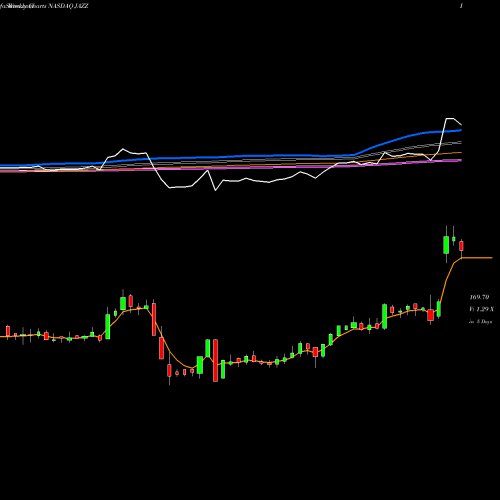Screen dimensions: 500x500
Task: Click the white indicator line peak at right
Action: point(450,119)
